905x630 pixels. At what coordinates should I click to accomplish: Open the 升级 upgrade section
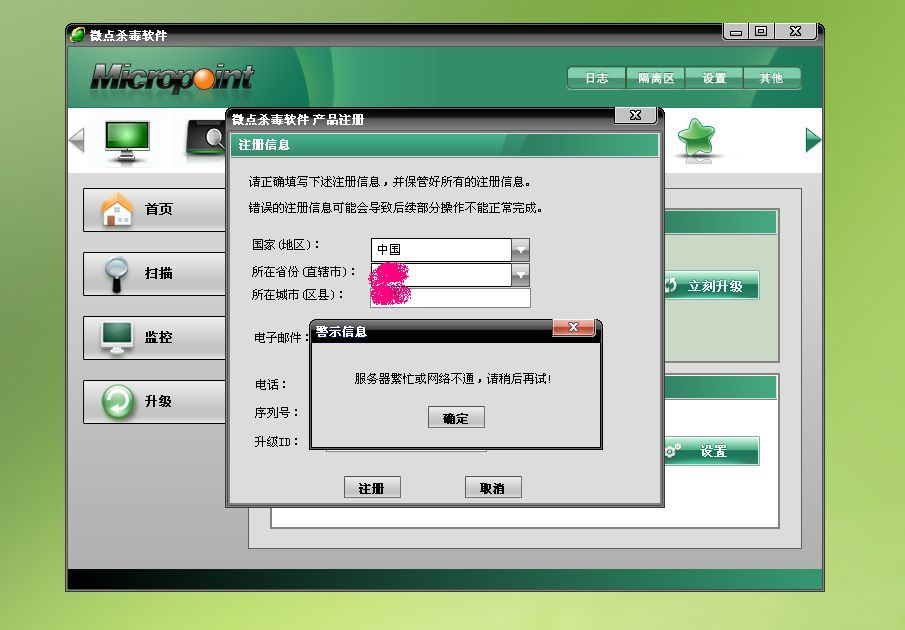[x=155, y=402]
